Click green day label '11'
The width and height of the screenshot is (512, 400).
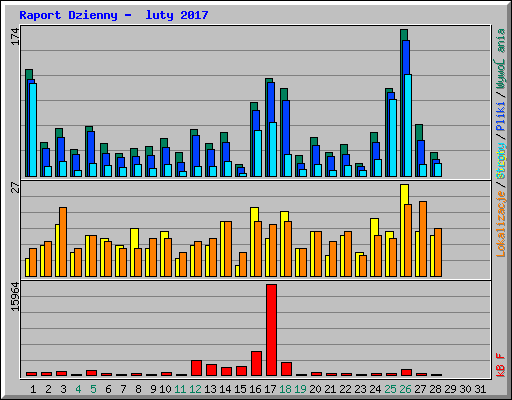[180, 389]
